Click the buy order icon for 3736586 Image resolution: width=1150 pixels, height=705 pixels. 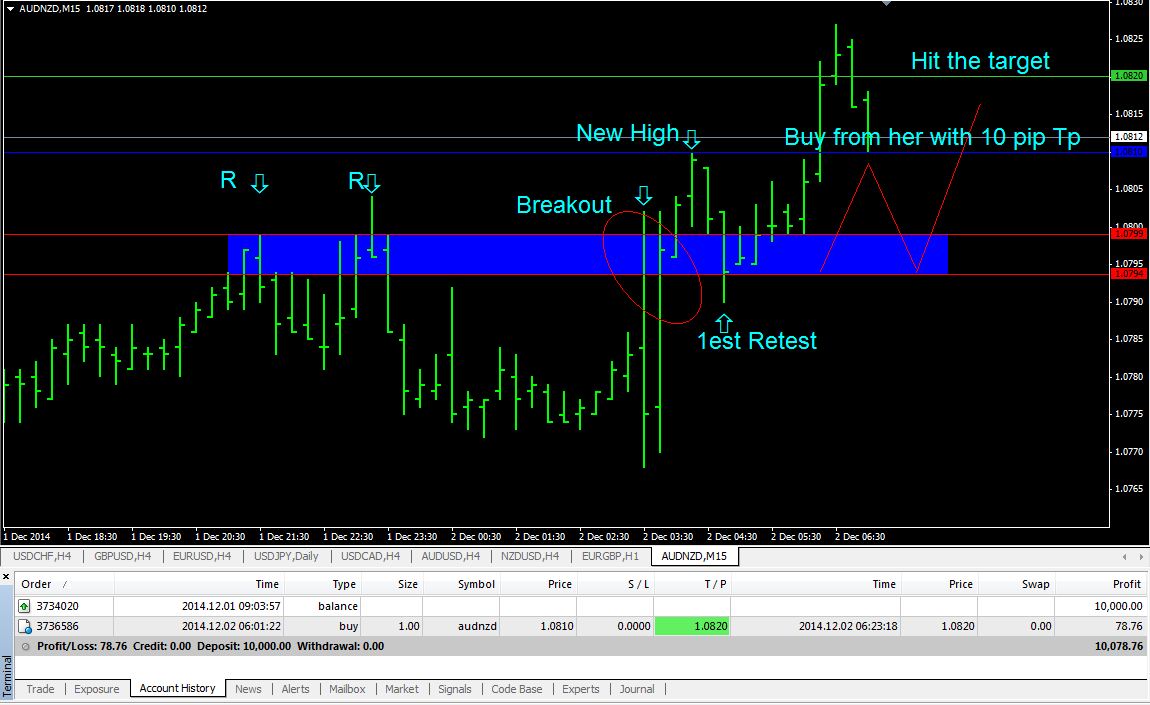pos(25,626)
